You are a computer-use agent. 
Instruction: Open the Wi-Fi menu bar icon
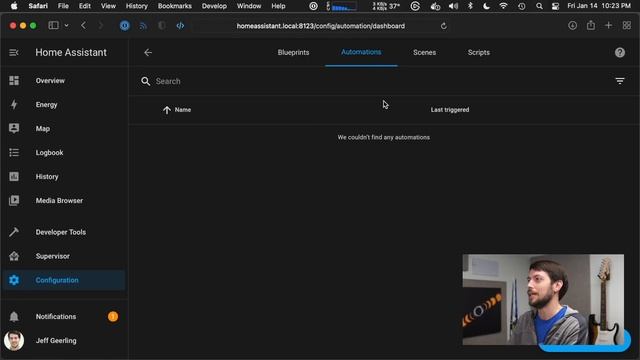(x=503, y=6)
